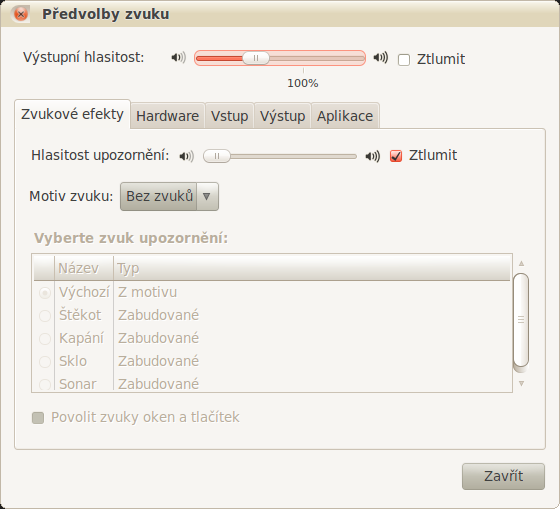The width and height of the screenshot is (560, 509).
Task: Click the scrollbar up arrow of sound list
Action: pyautogui.click(x=521, y=264)
